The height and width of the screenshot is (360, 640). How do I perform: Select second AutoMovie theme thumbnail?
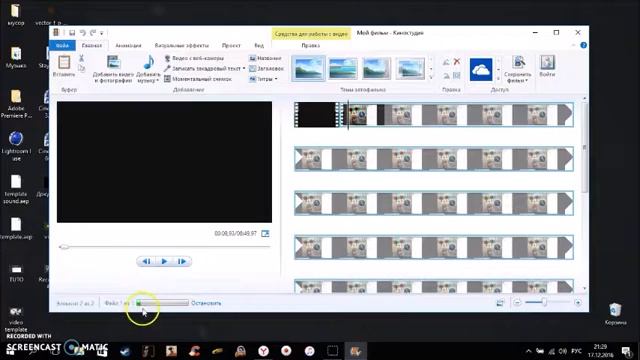(343, 69)
